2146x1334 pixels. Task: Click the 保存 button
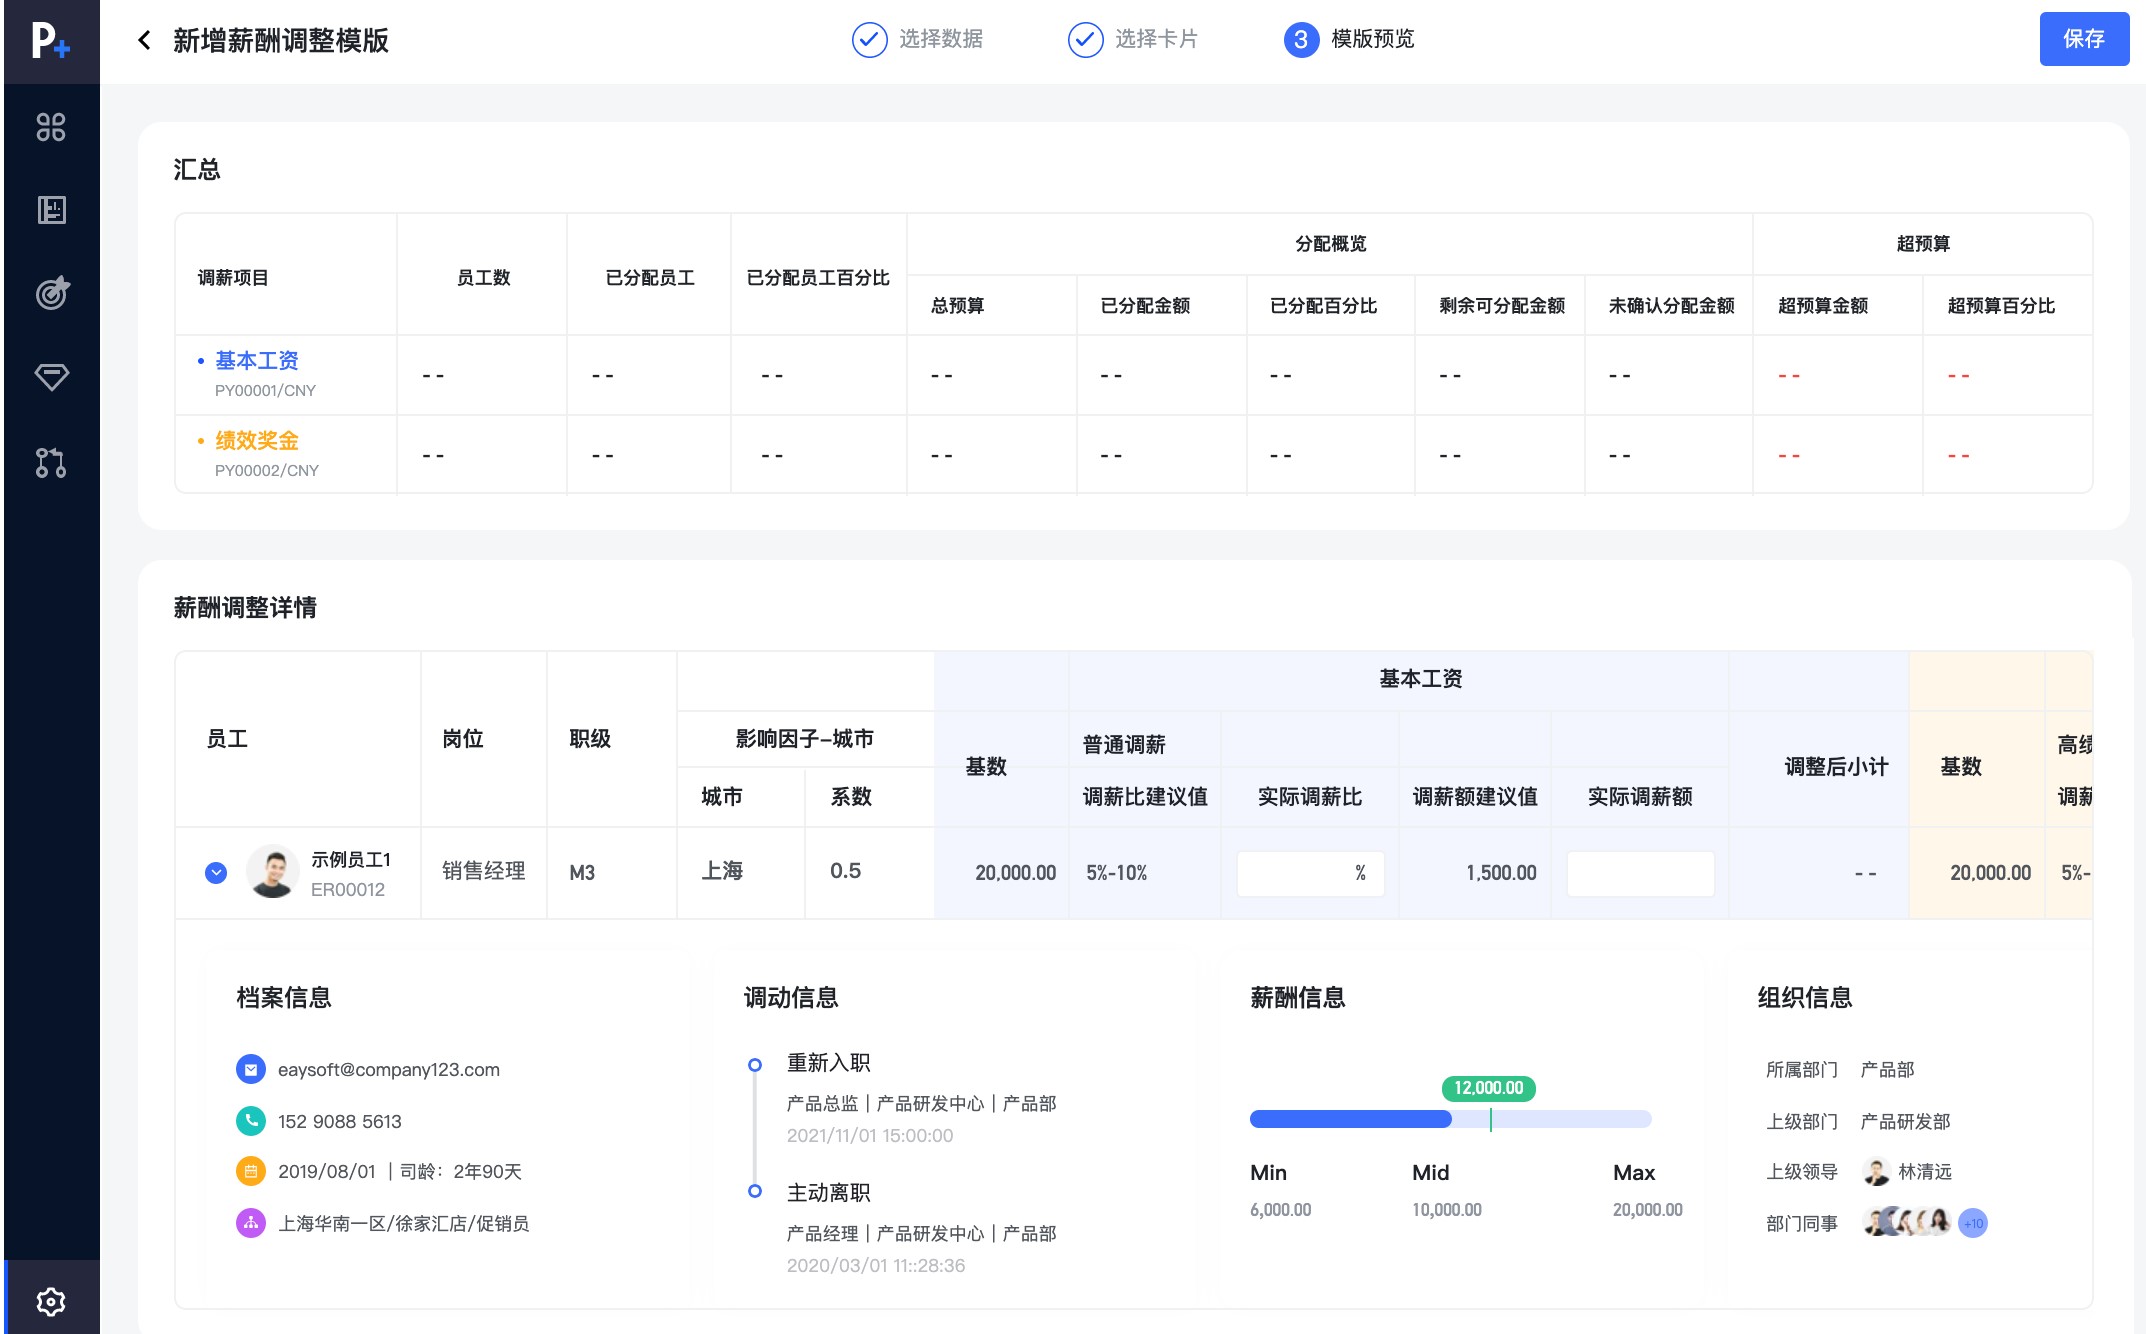(x=2083, y=39)
